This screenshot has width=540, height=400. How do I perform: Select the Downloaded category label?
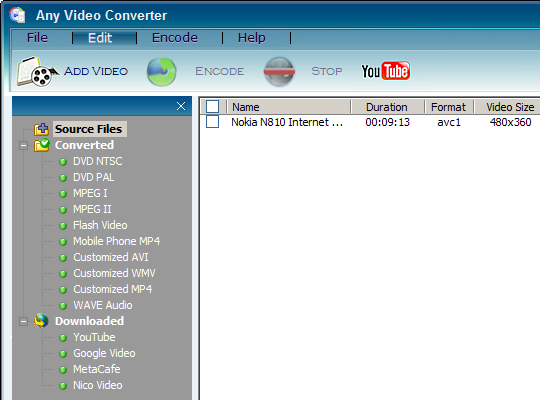tap(90, 321)
